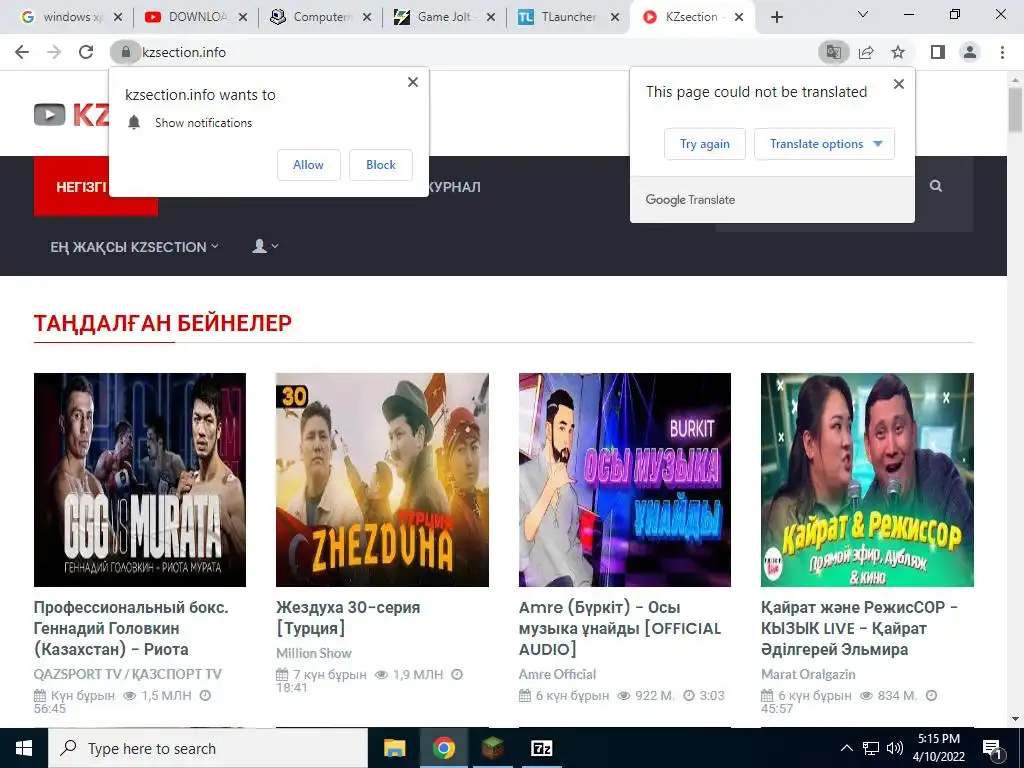Open the user account dropdown in navbar
This screenshot has width=1024, height=768.
click(x=265, y=246)
